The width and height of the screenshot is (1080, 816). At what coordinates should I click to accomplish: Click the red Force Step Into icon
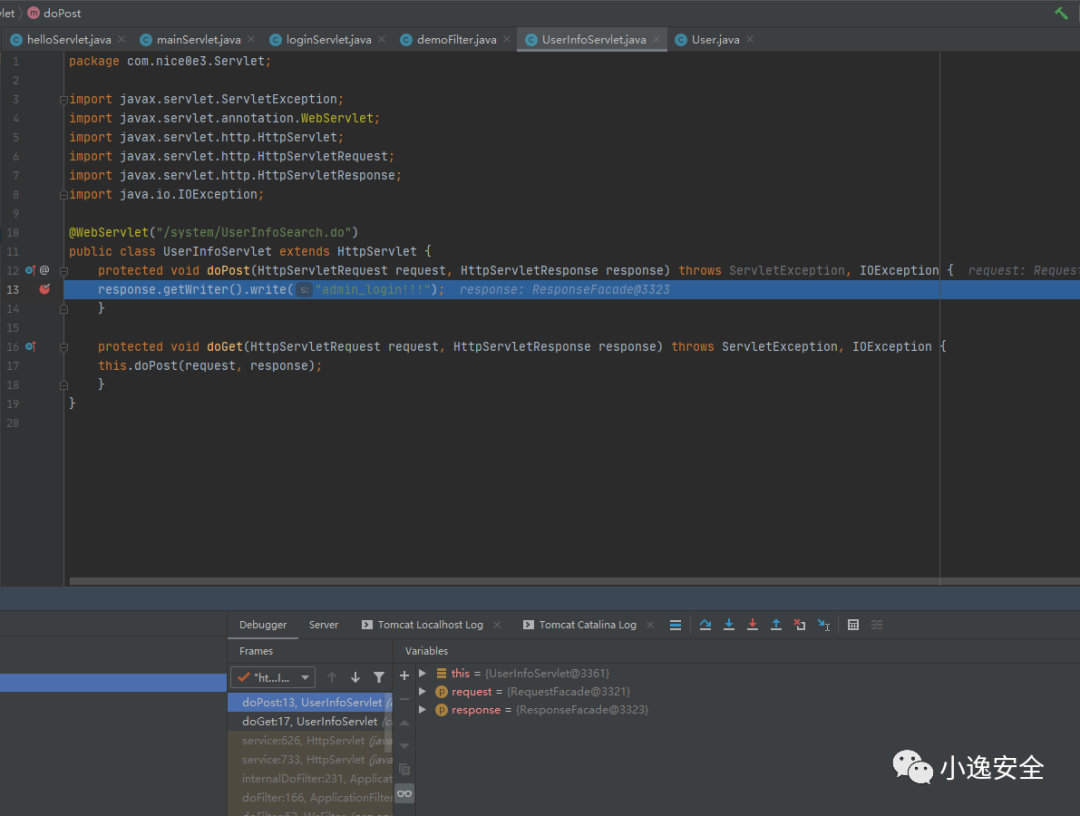[752, 625]
